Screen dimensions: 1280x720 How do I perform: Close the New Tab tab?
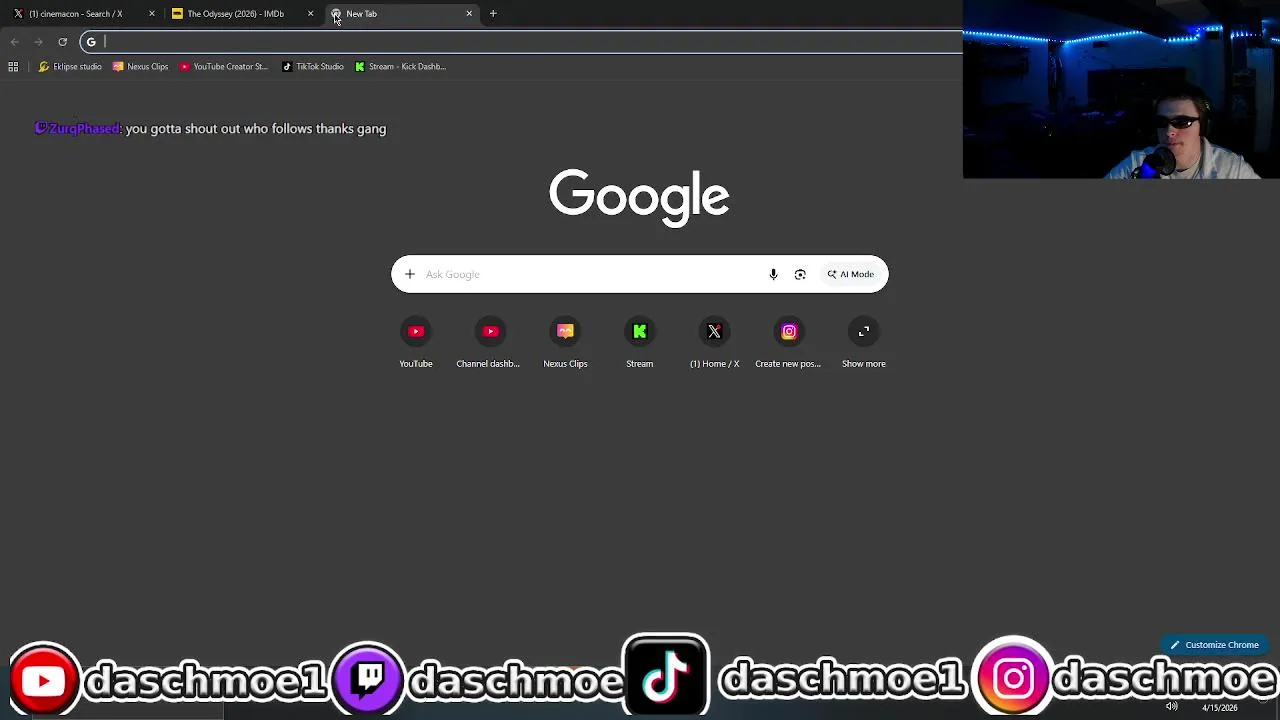(x=469, y=14)
